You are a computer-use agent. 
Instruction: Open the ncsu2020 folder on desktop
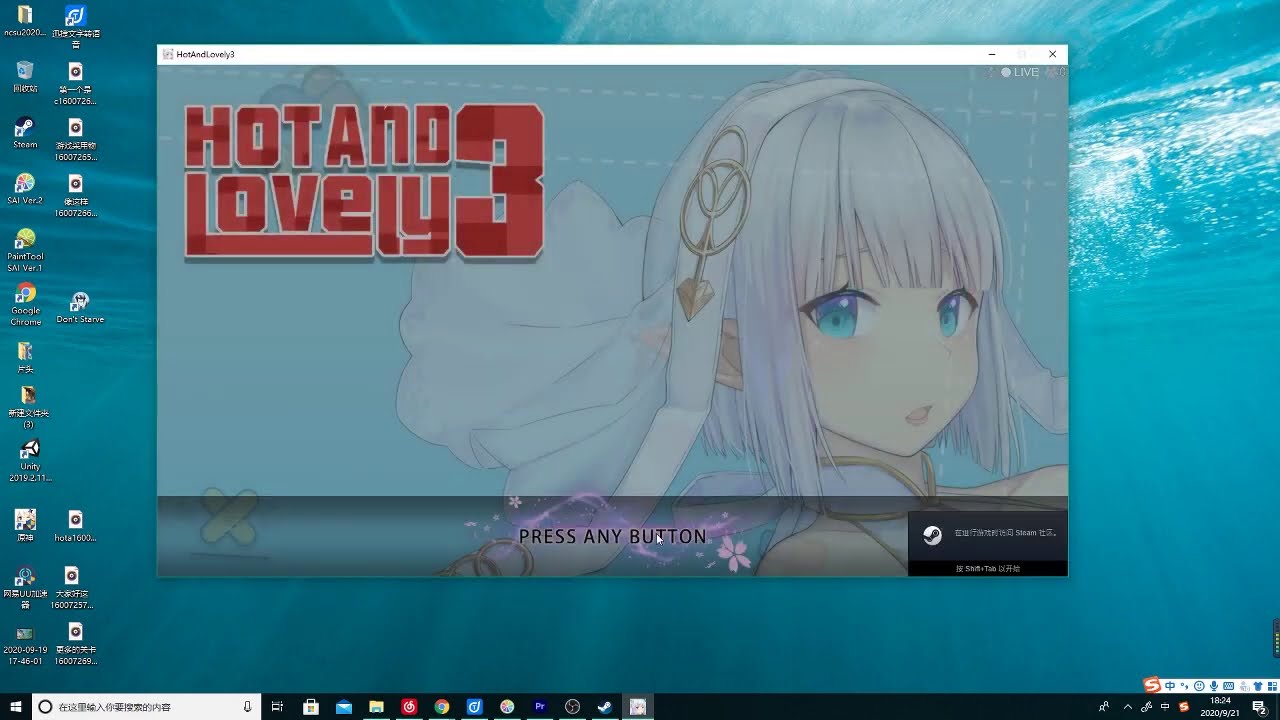25,21
